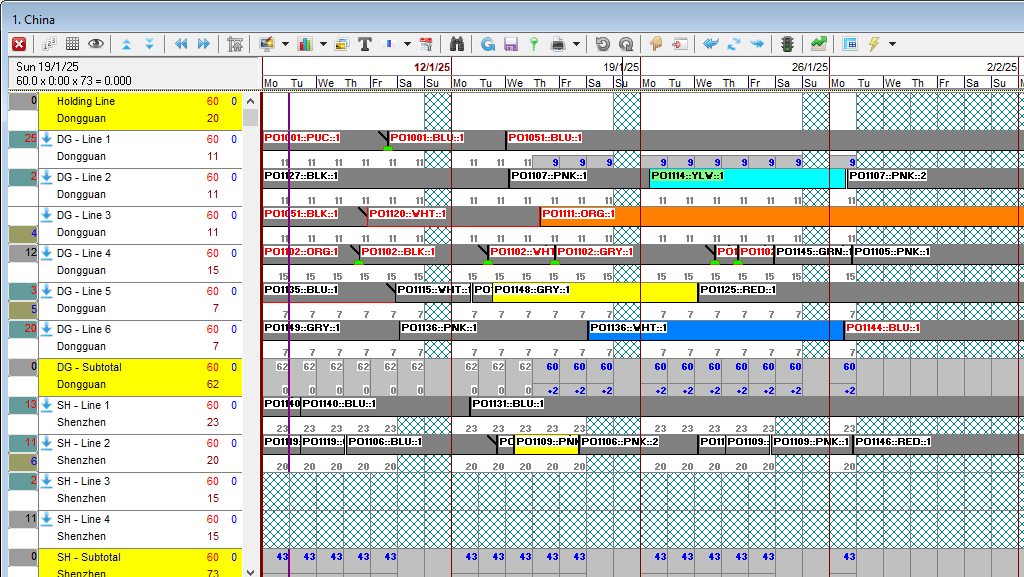This screenshot has height=577, width=1024.
Task: Click the blue double back-arrow icon
Action: coord(711,44)
